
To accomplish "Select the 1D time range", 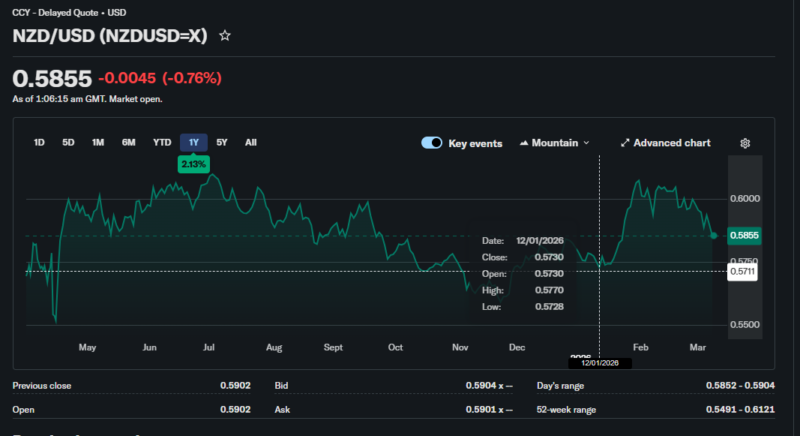I will [39, 142].
